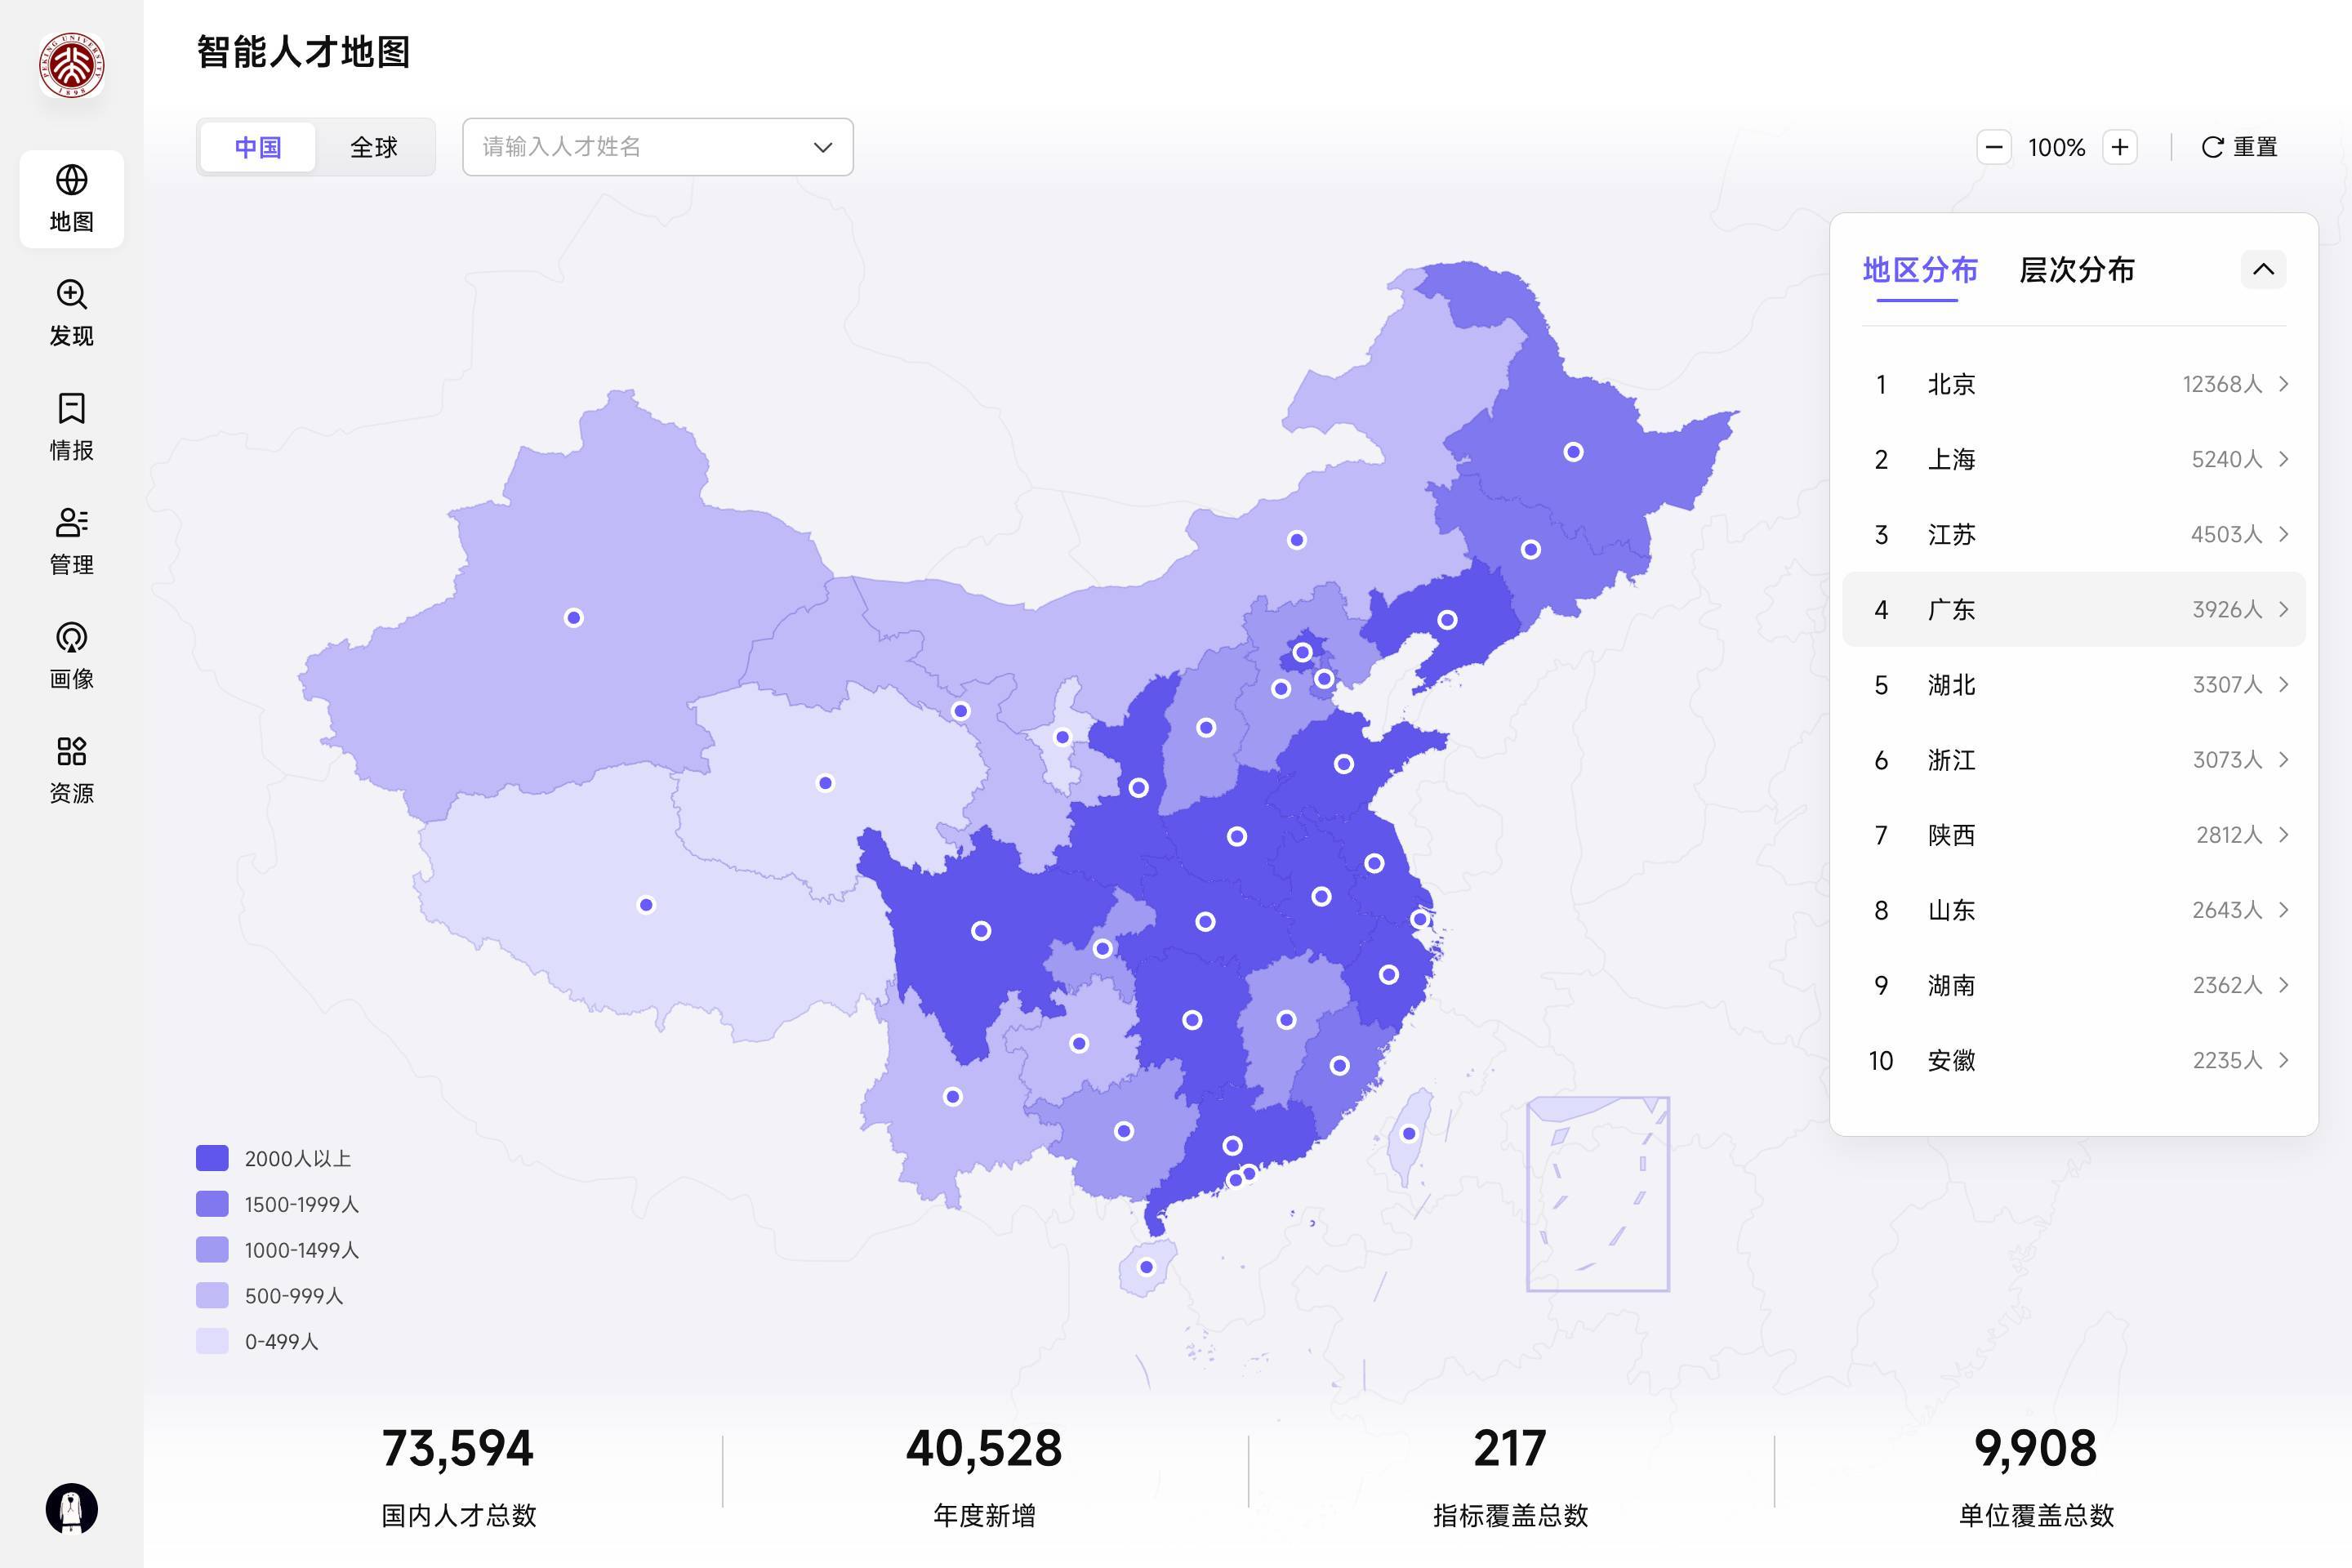Open the 发现 magnifier icon in sidebar
The width and height of the screenshot is (2352, 1568).
click(71, 295)
